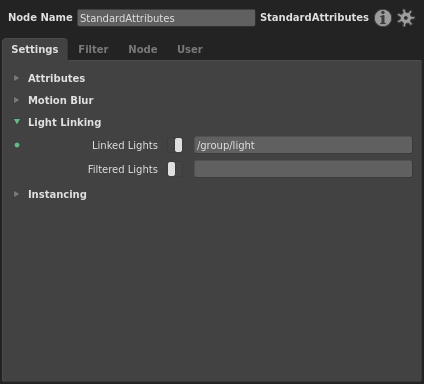Open the node info icon
The width and height of the screenshot is (424, 384).
(x=383, y=18)
